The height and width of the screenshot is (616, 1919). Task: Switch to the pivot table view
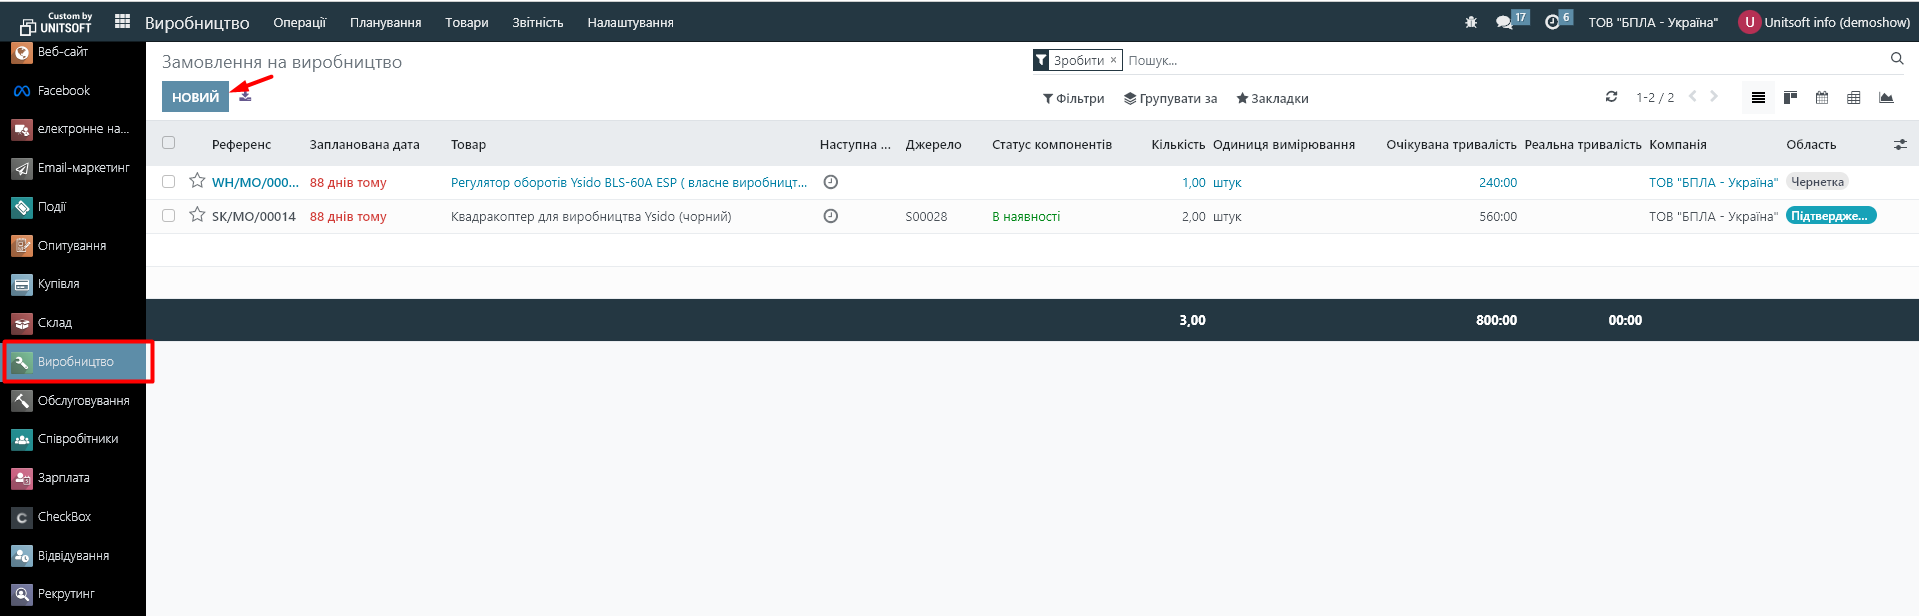tap(1854, 98)
